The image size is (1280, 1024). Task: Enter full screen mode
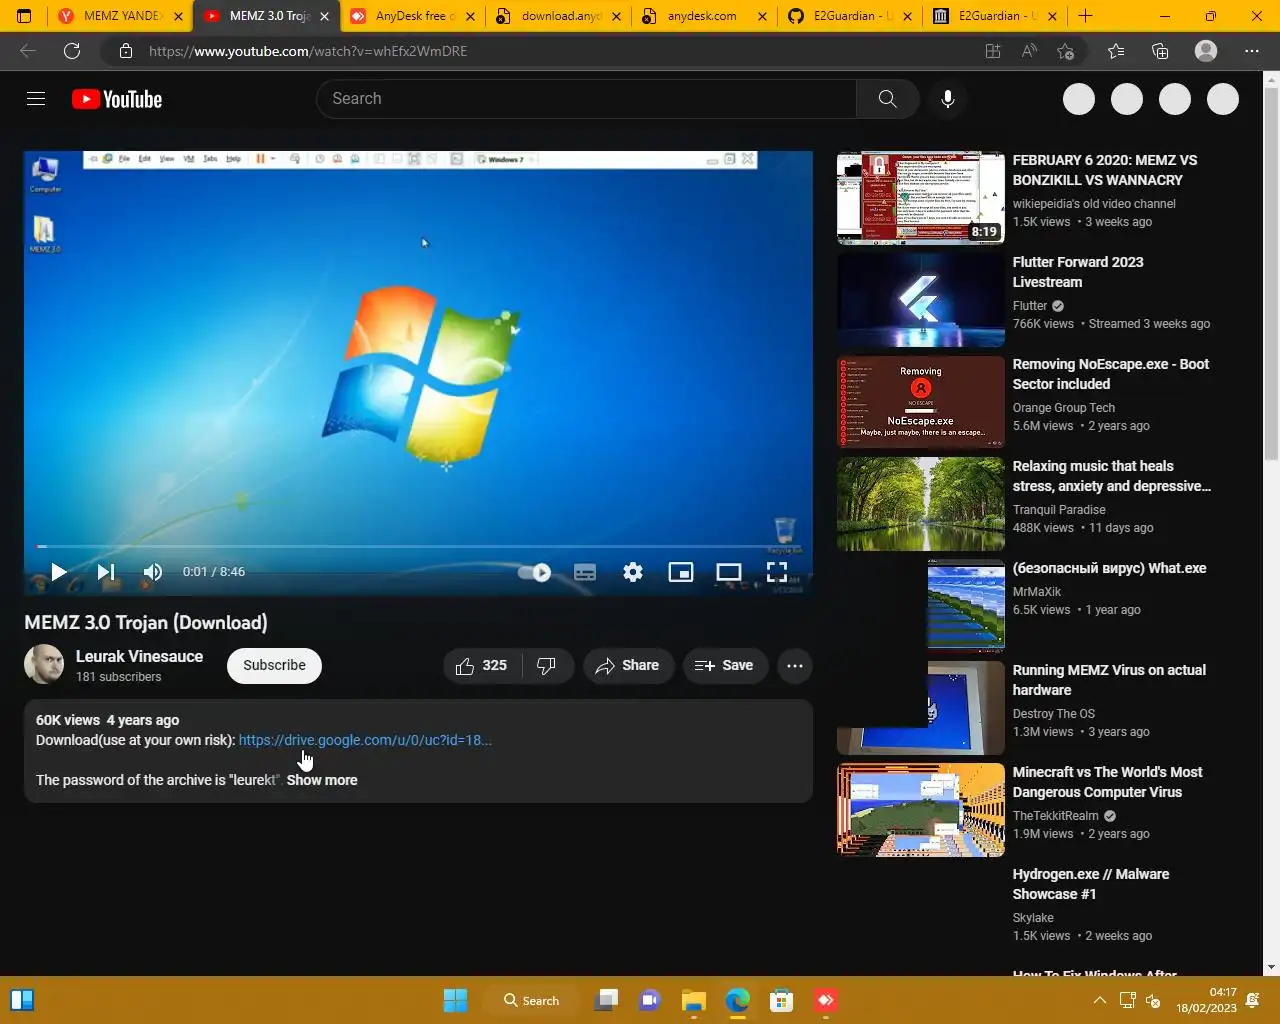point(777,572)
